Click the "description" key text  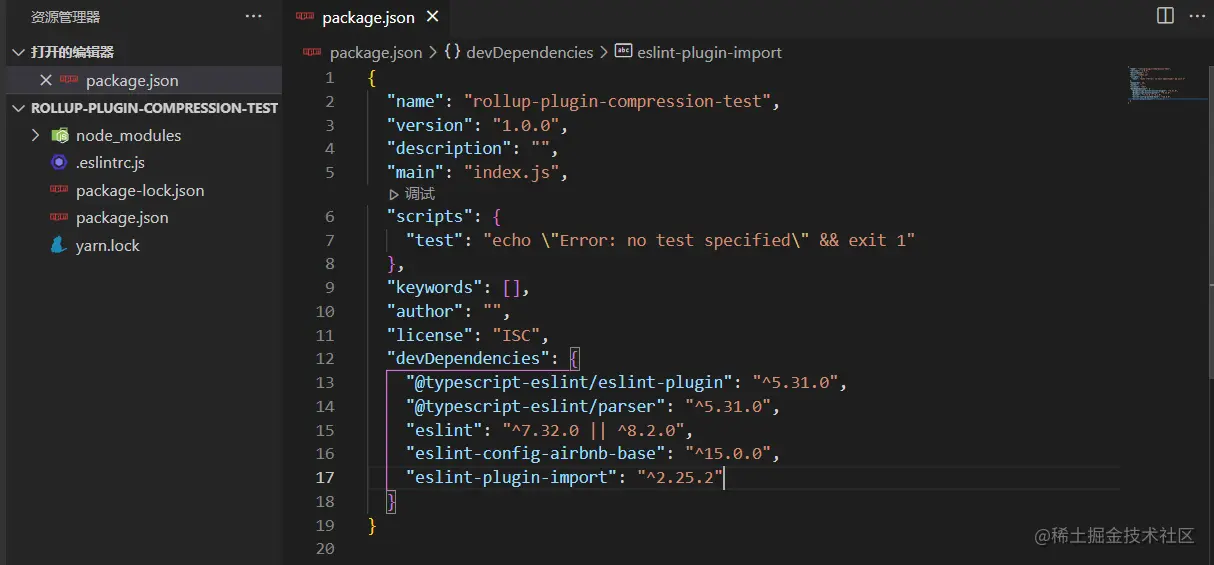(450, 149)
